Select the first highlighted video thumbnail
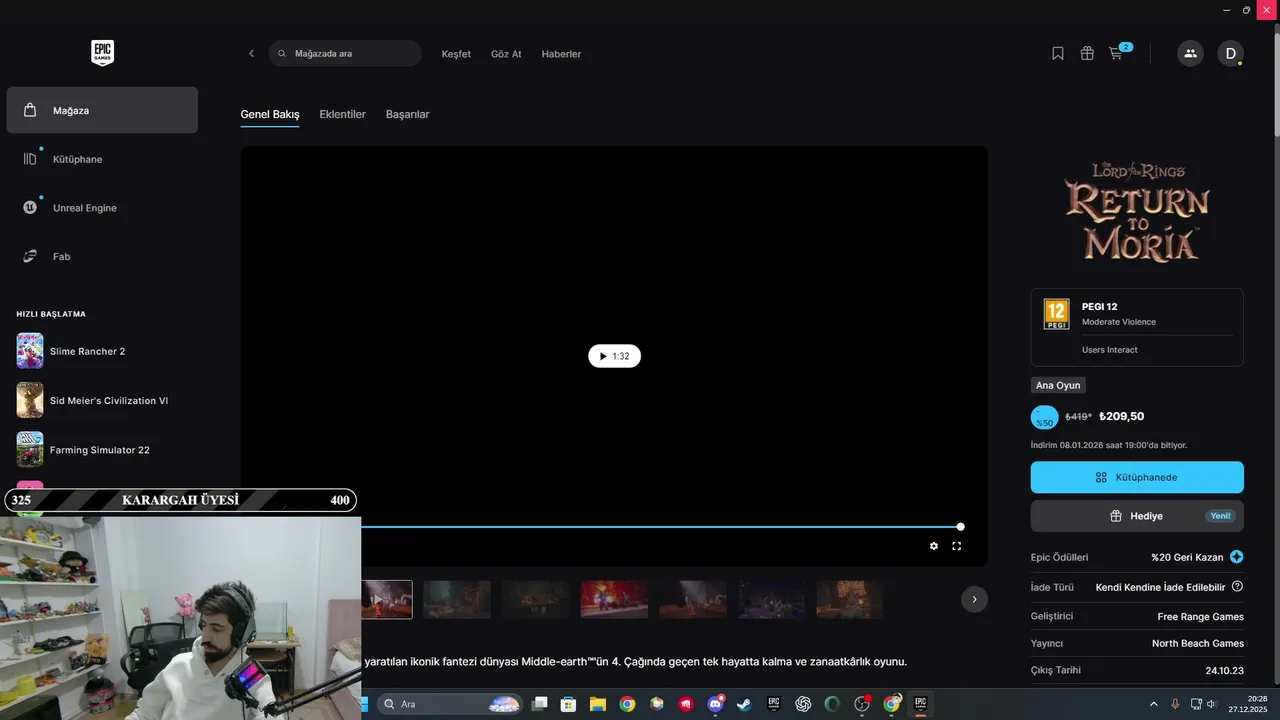This screenshot has width=1280, height=720. 386,599
